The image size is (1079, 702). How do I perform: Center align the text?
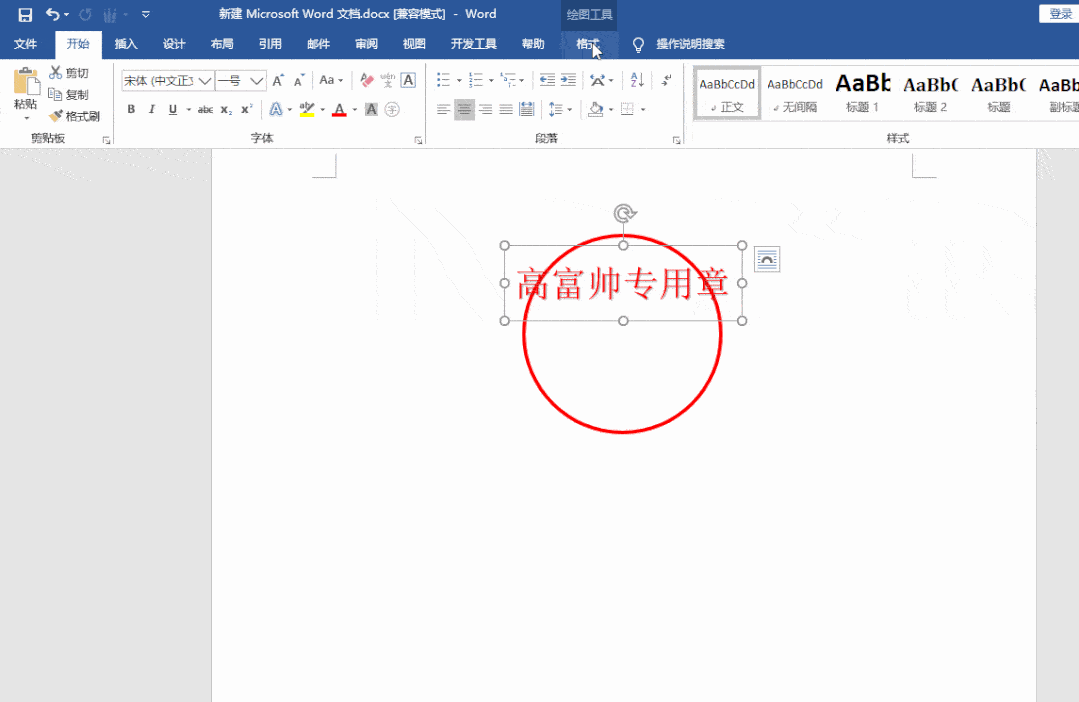coord(464,109)
